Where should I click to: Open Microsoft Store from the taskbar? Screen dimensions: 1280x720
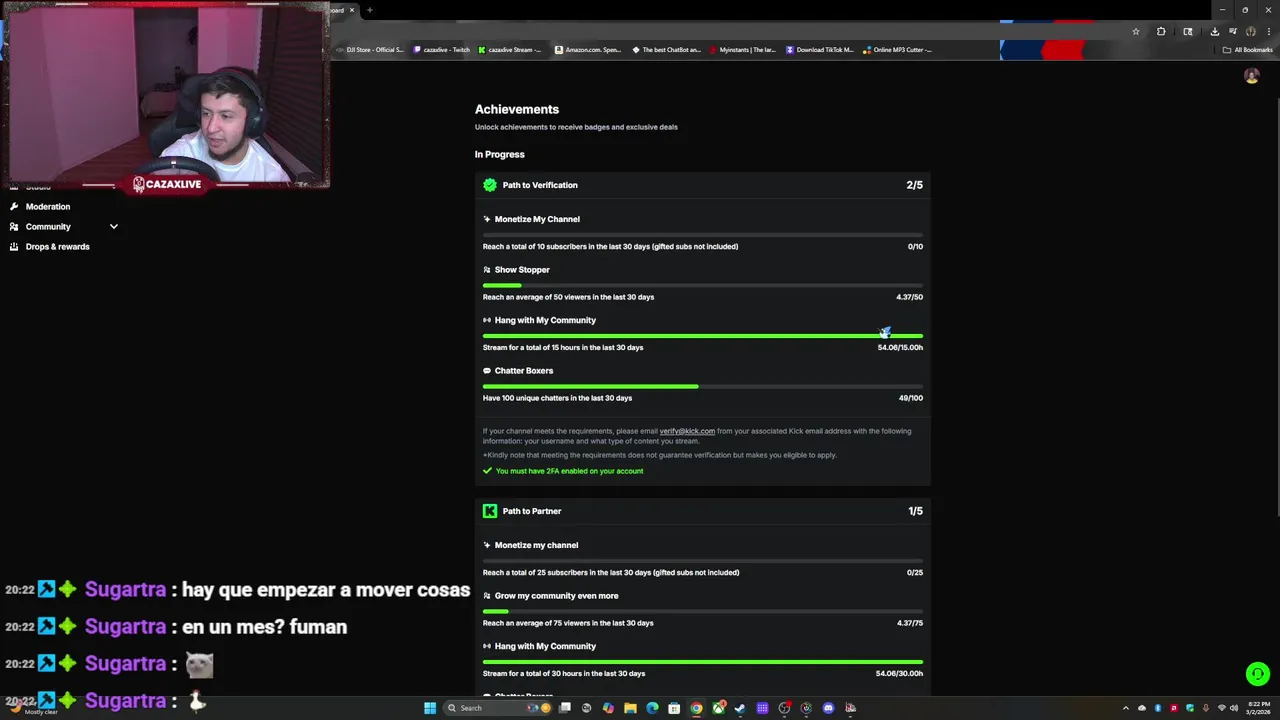tap(674, 708)
